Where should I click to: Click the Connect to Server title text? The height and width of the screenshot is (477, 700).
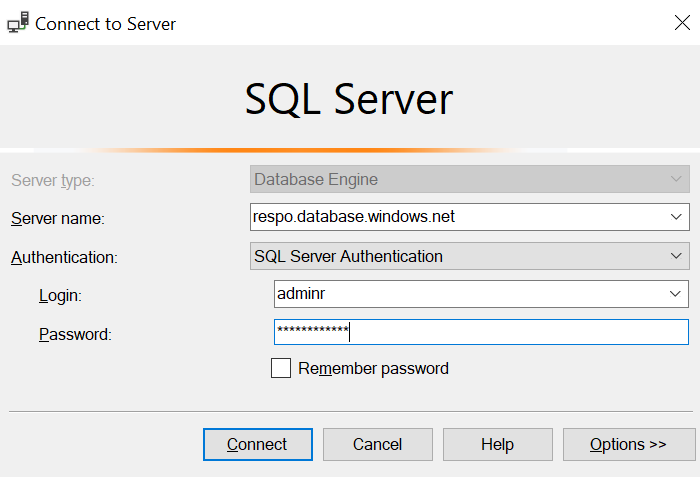point(105,24)
